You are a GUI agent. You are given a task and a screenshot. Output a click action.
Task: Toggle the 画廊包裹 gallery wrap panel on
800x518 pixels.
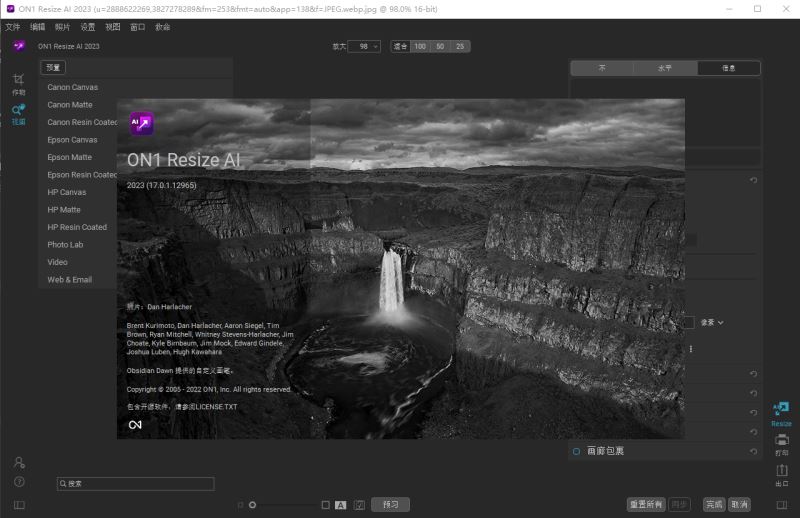tap(576, 451)
